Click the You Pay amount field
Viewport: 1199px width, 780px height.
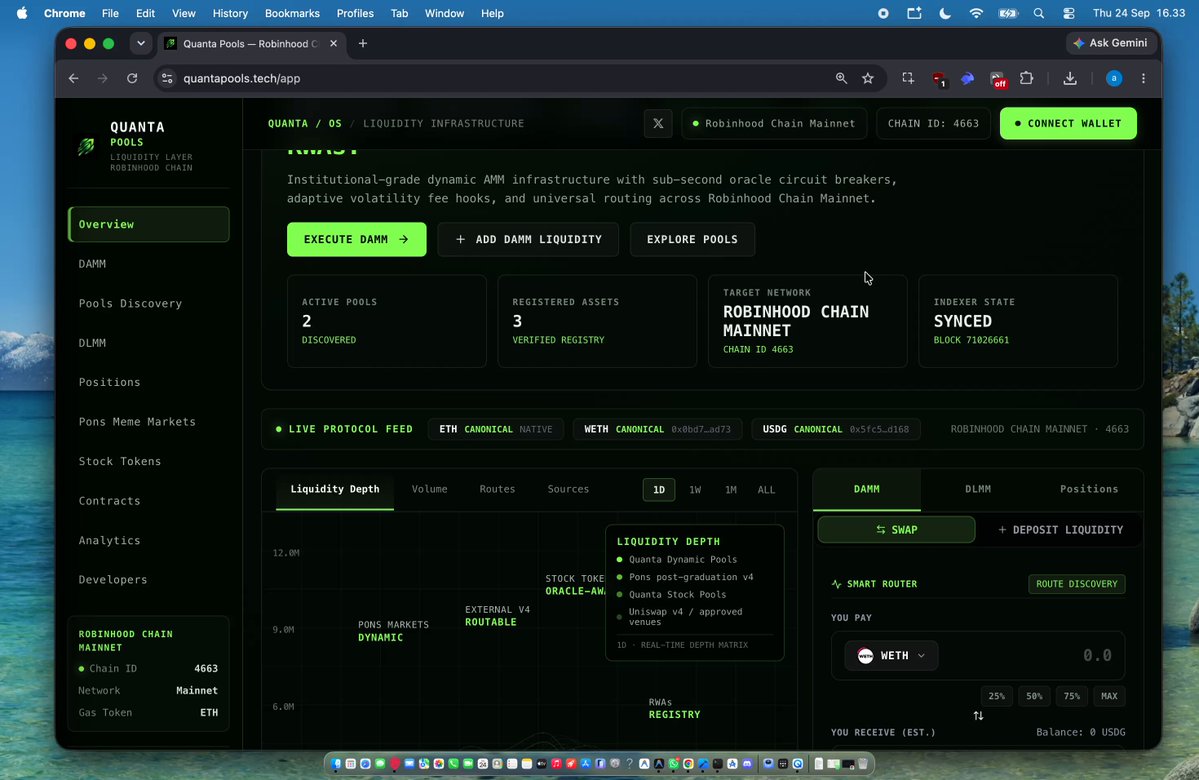(1032, 655)
